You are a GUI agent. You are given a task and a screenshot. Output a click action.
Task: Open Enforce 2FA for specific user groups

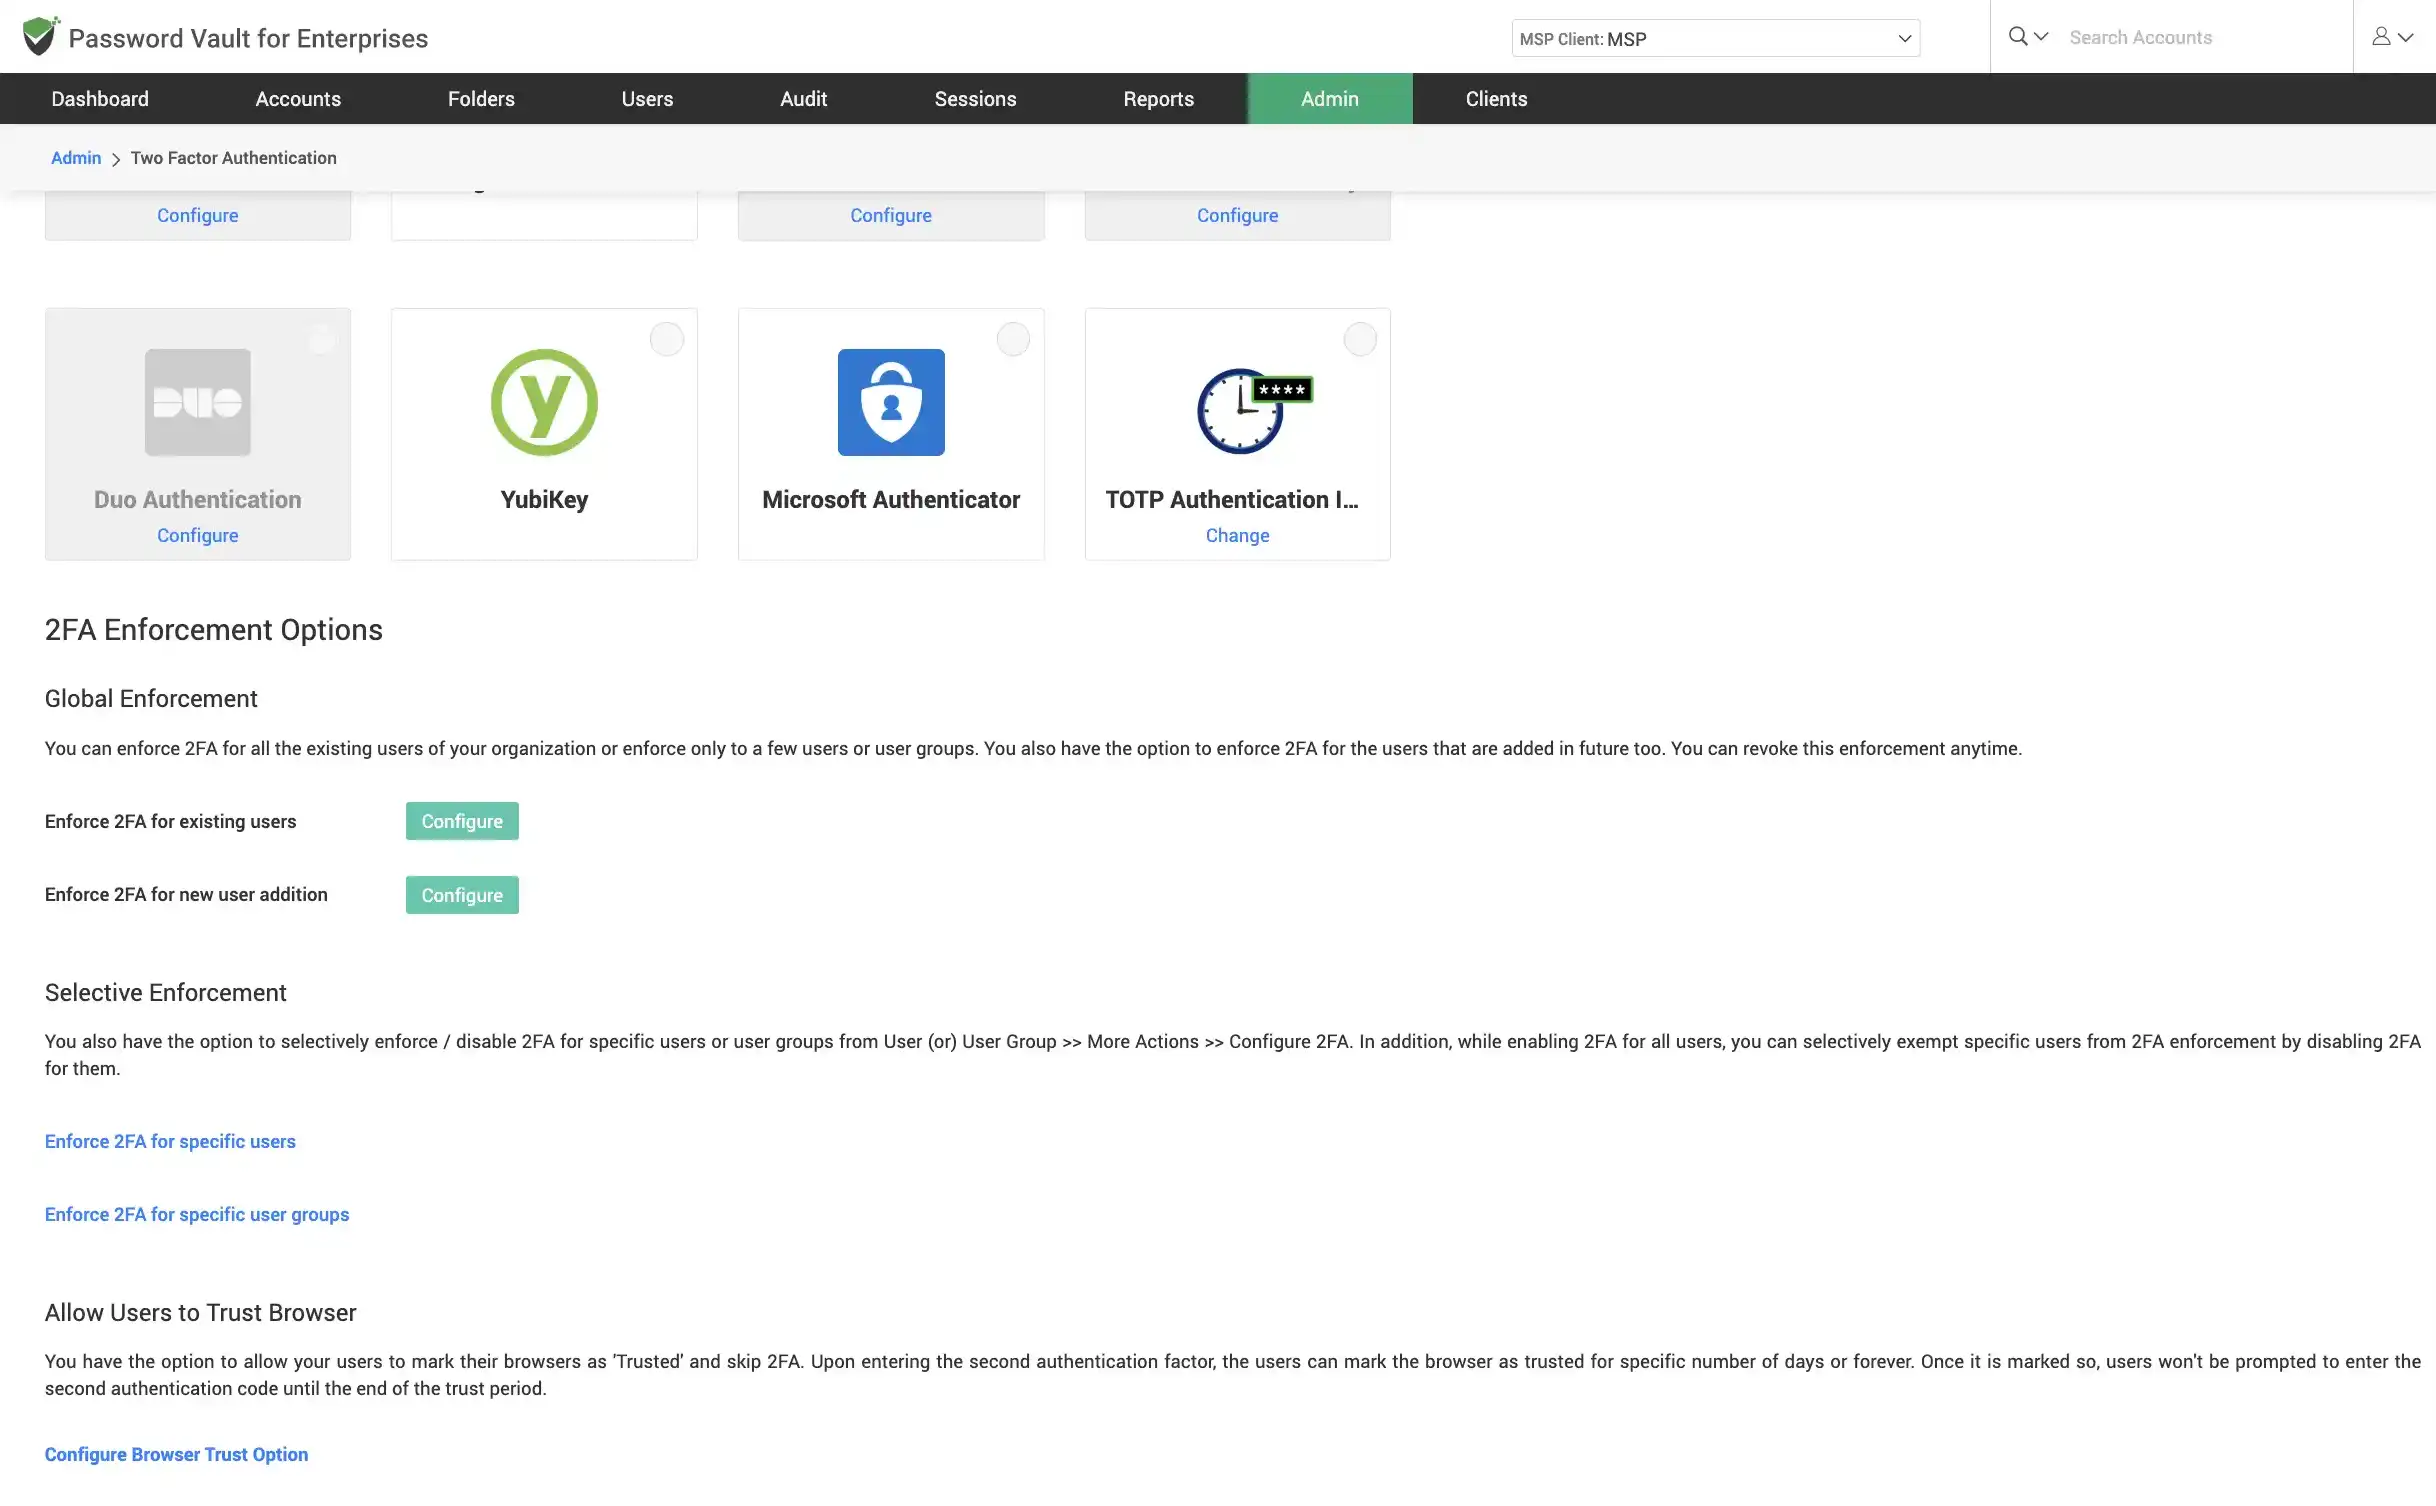(197, 1214)
